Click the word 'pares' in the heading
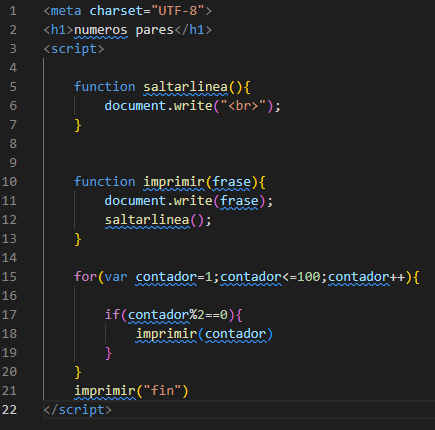 pyautogui.click(x=155, y=30)
